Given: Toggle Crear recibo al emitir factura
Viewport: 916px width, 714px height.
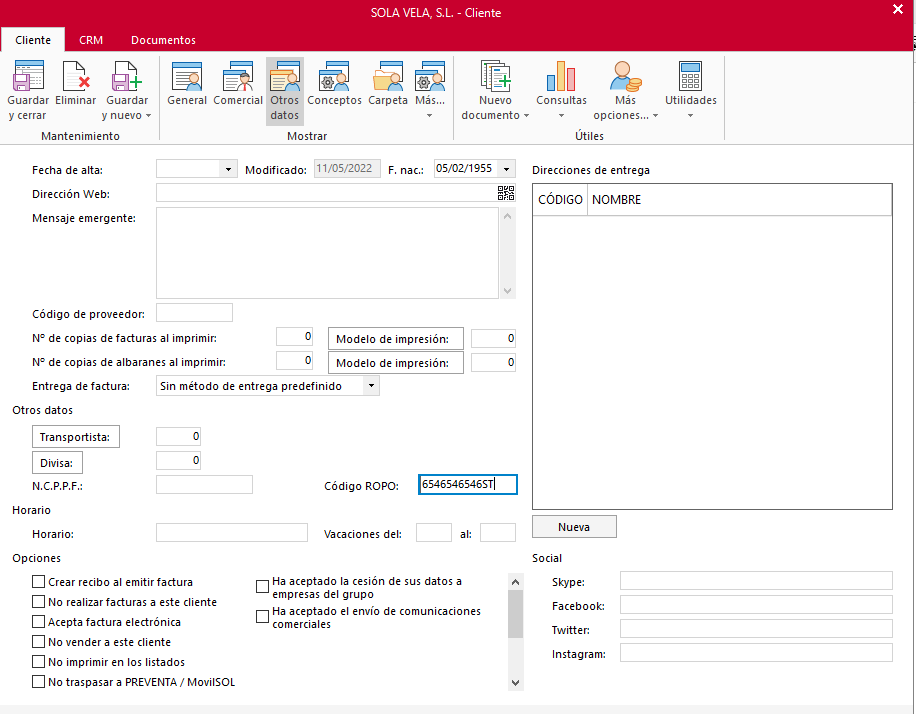Looking at the screenshot, I should (39, 581).
